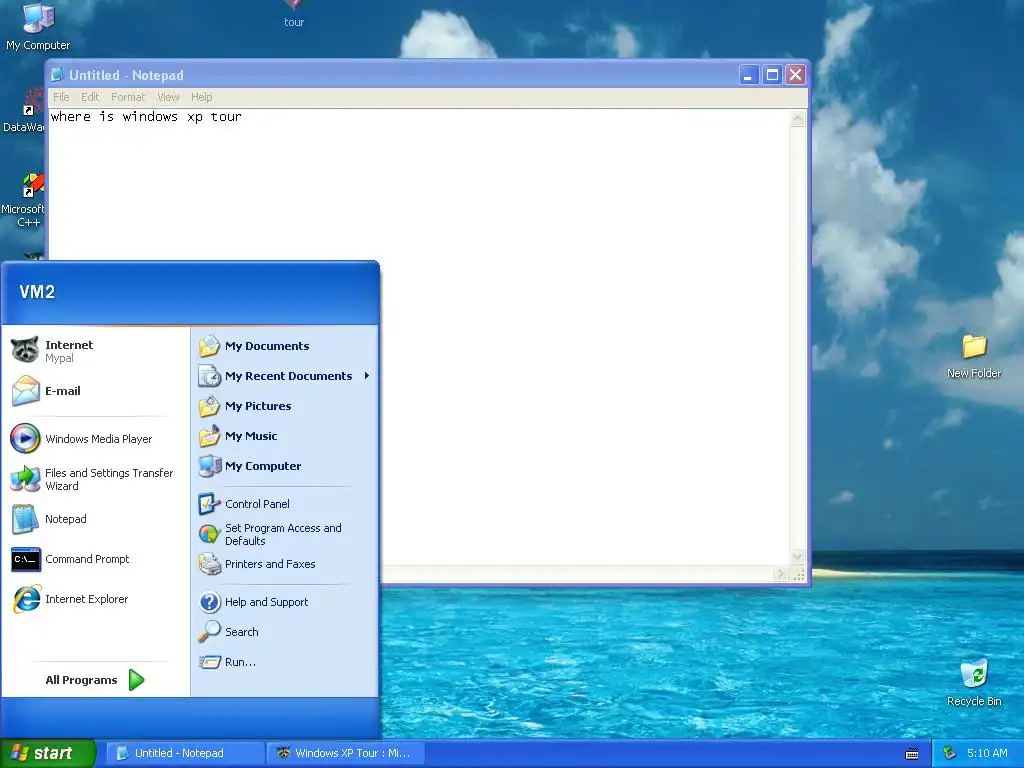Screen dimensions: 1024x768
Task: Launch Internet Explorer icon
Action: point(26,599)
